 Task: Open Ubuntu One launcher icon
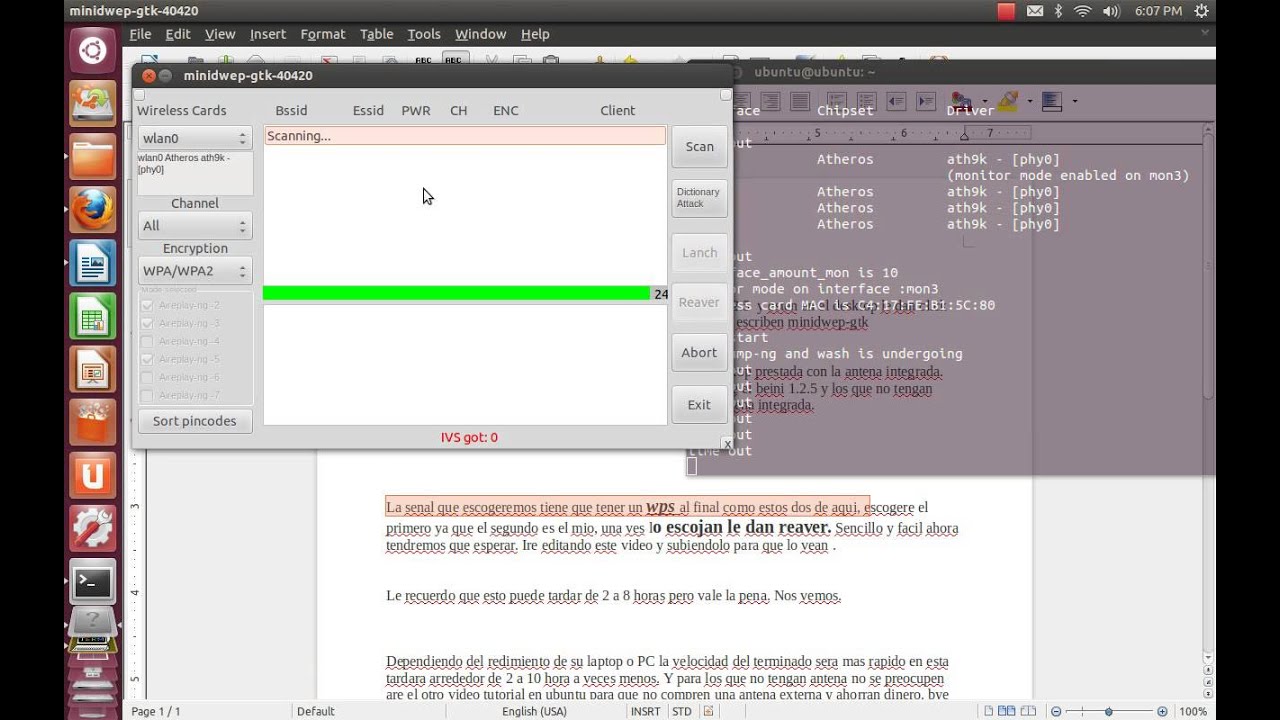tap(93, 476)
